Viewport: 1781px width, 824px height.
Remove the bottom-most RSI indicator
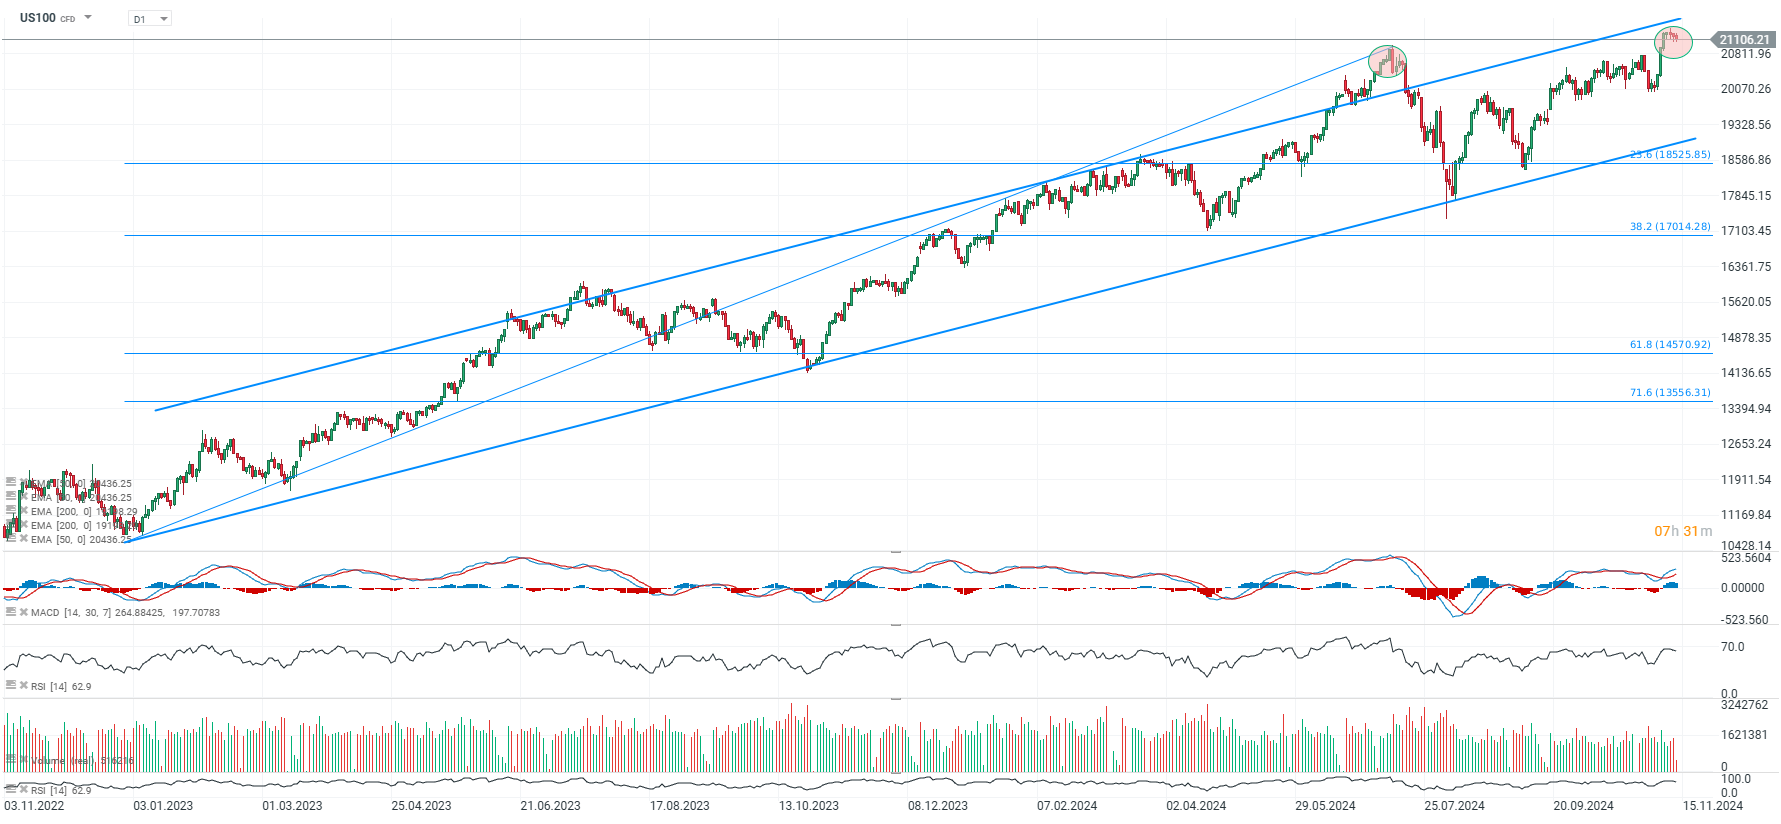coord(24,790)
